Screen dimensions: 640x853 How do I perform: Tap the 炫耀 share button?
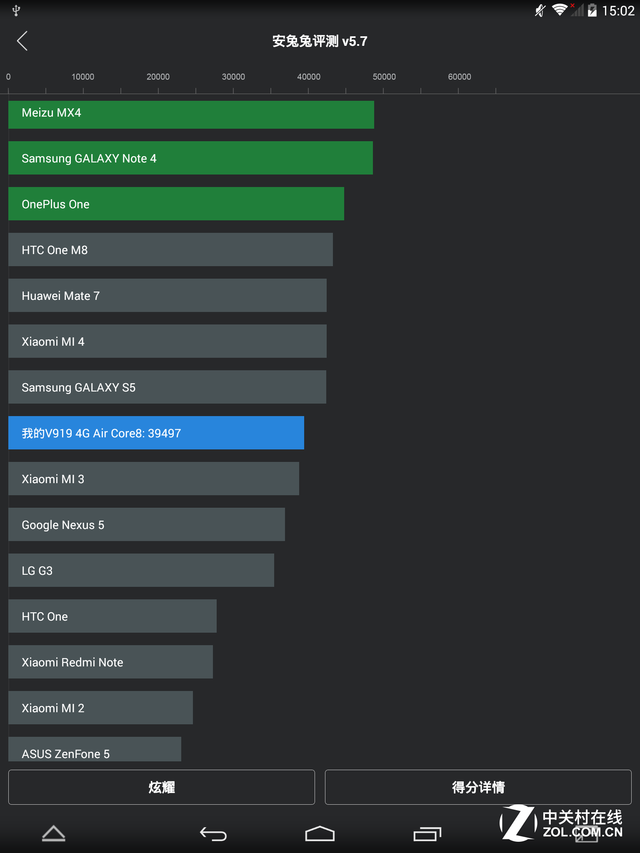tap(162, 787)
